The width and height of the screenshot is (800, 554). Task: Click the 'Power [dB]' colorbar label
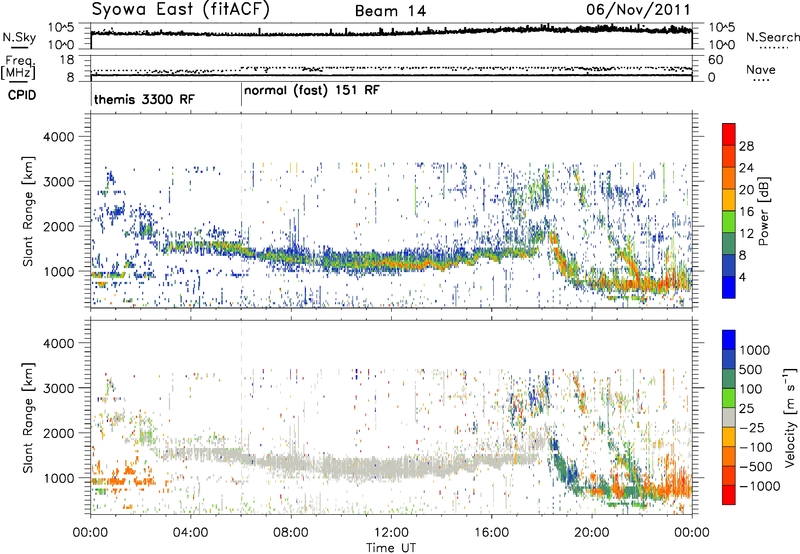tap(764, 211)
